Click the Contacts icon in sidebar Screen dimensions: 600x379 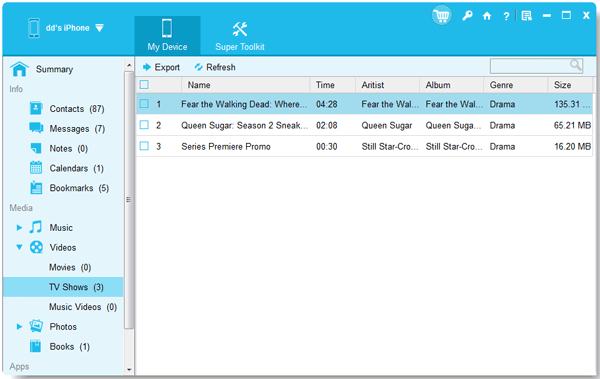click(x=36, y=108)
